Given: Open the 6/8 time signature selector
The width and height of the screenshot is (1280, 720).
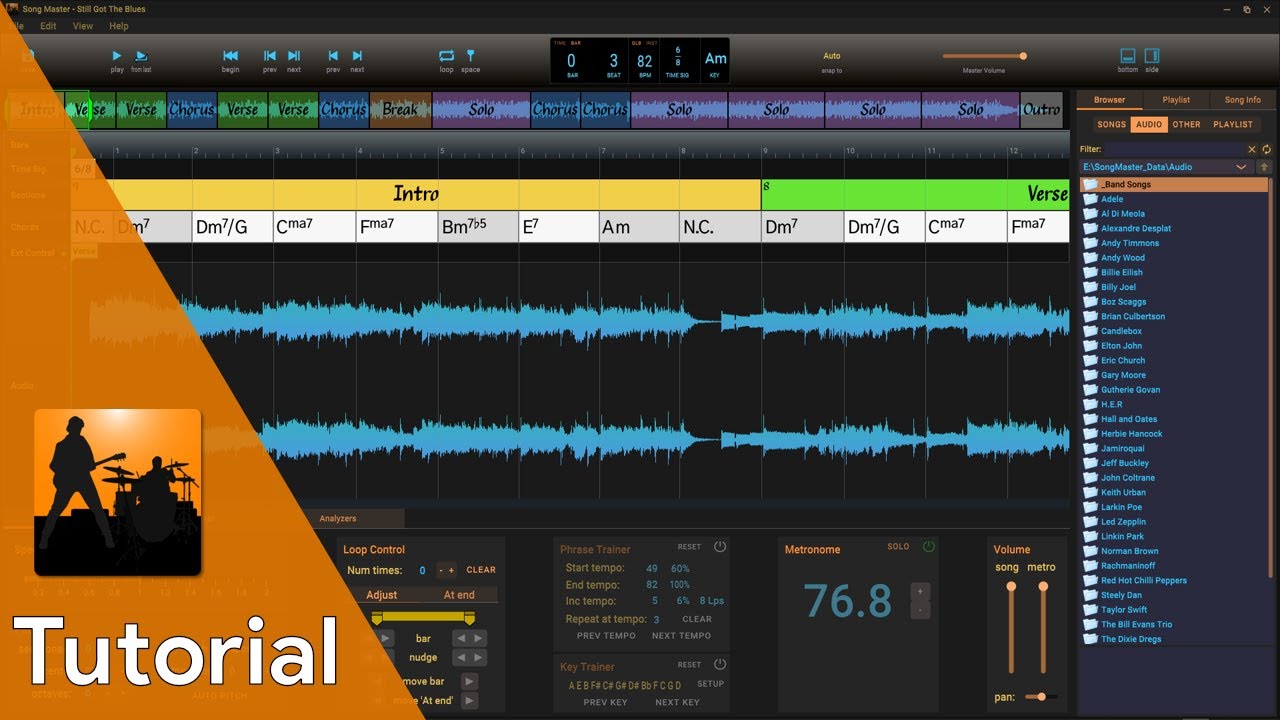Looking at the screenshot, I should tap(678, 54).
